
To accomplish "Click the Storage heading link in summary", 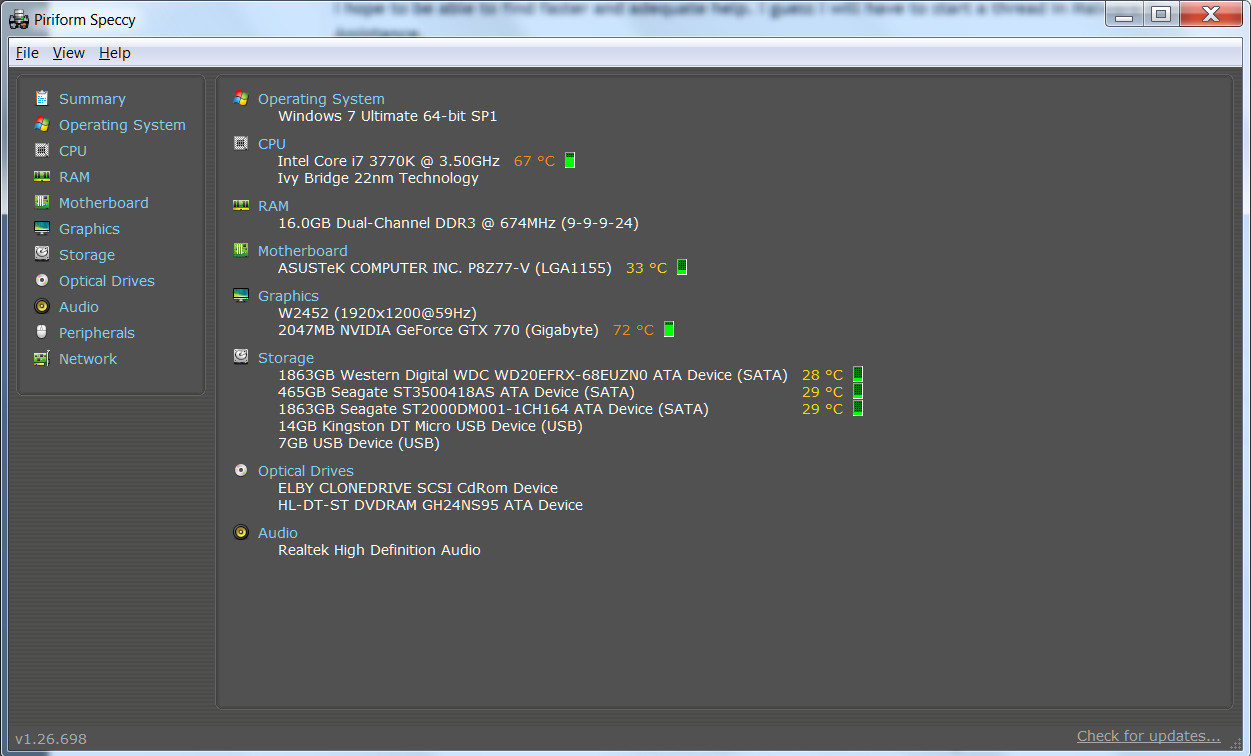I will point(286,358).
